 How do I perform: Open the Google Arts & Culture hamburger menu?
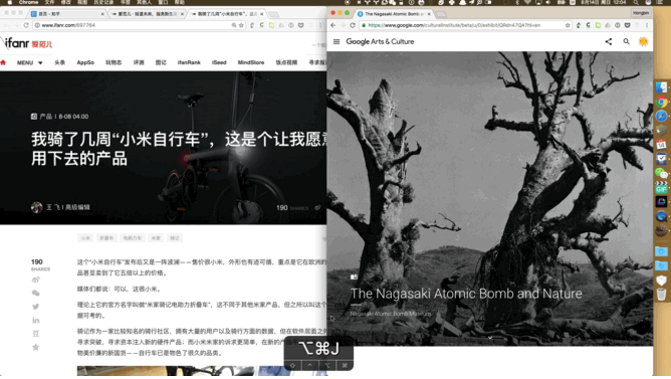[x=336, y=41]
